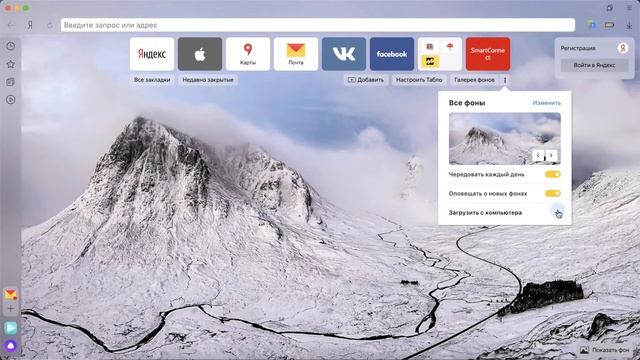640x360 pixels.
Task: Open Yandex Mail icon in the sidebar
Action: [x=11, y=294]
